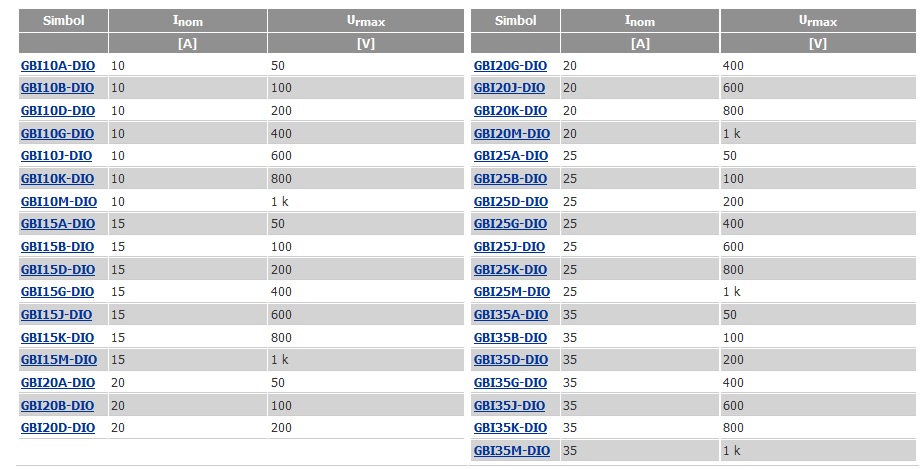
Task: Click the GBI35M-DIO link
Action: coord(512,451)
